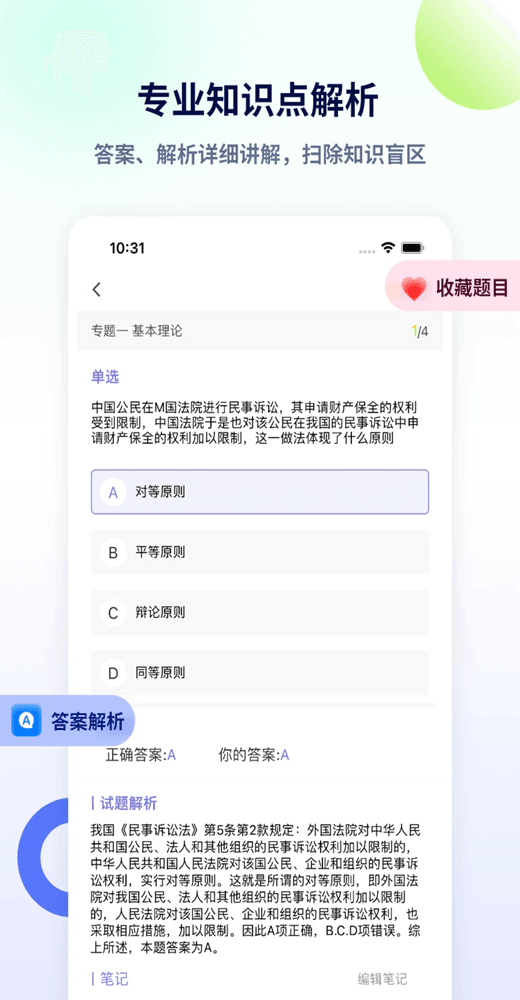Image resolution: width=520 pixels, height=1000 pixels.
Task: Select answer option 对等原则
Action: click(x=260, y=492)
